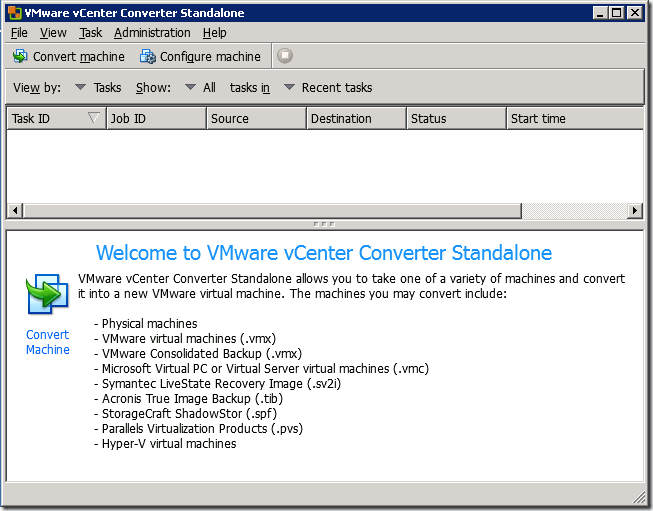Sort by the Status column header
The image size is (653, 511).
pos(455,118)
